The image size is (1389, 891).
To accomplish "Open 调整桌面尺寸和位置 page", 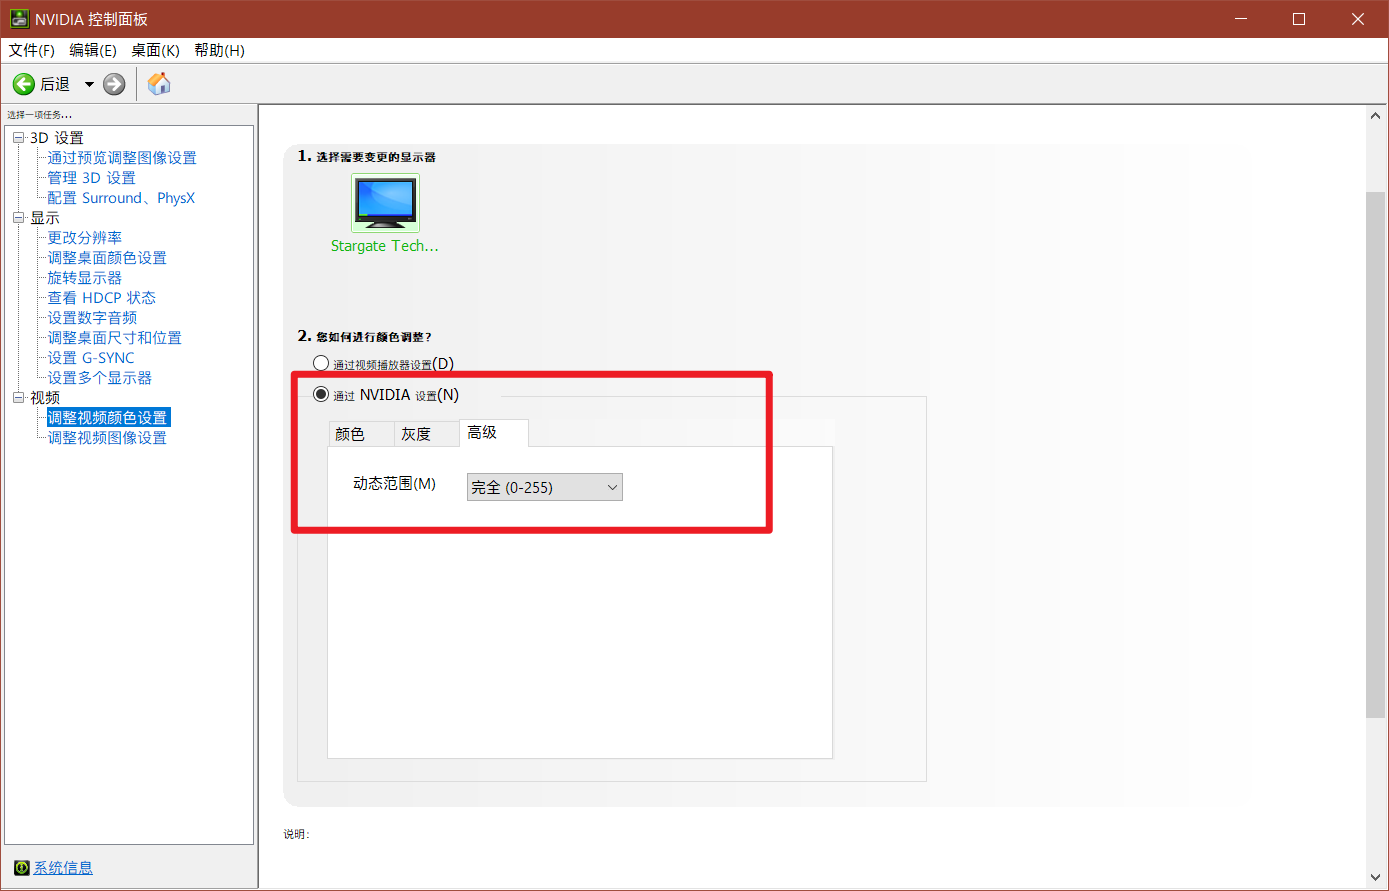I will pos(115,338).
